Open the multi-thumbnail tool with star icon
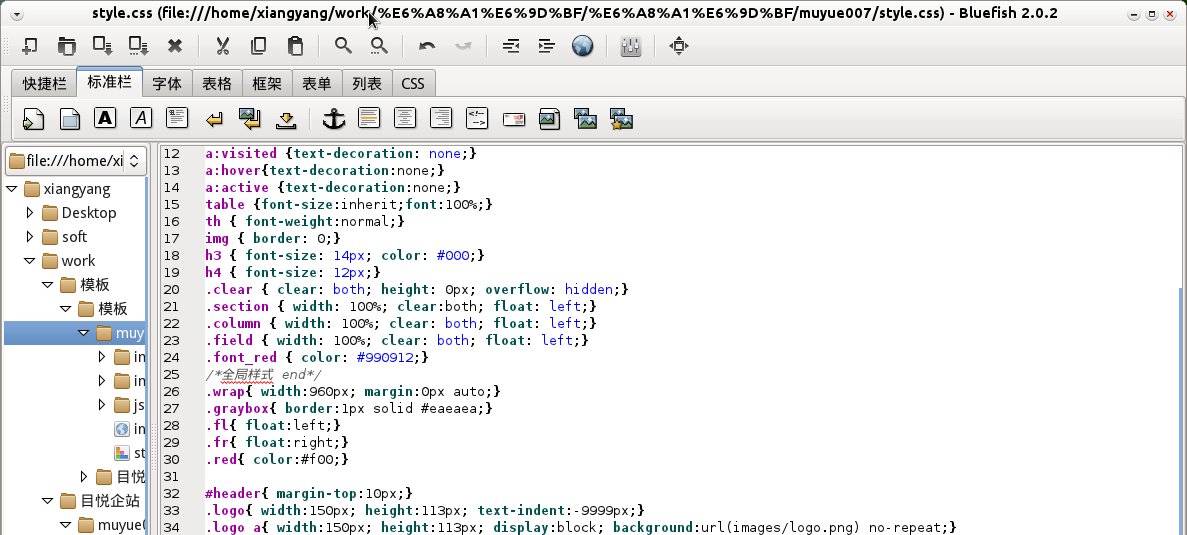This screenshot has width=1187, height=535. (x=622, y=119)
